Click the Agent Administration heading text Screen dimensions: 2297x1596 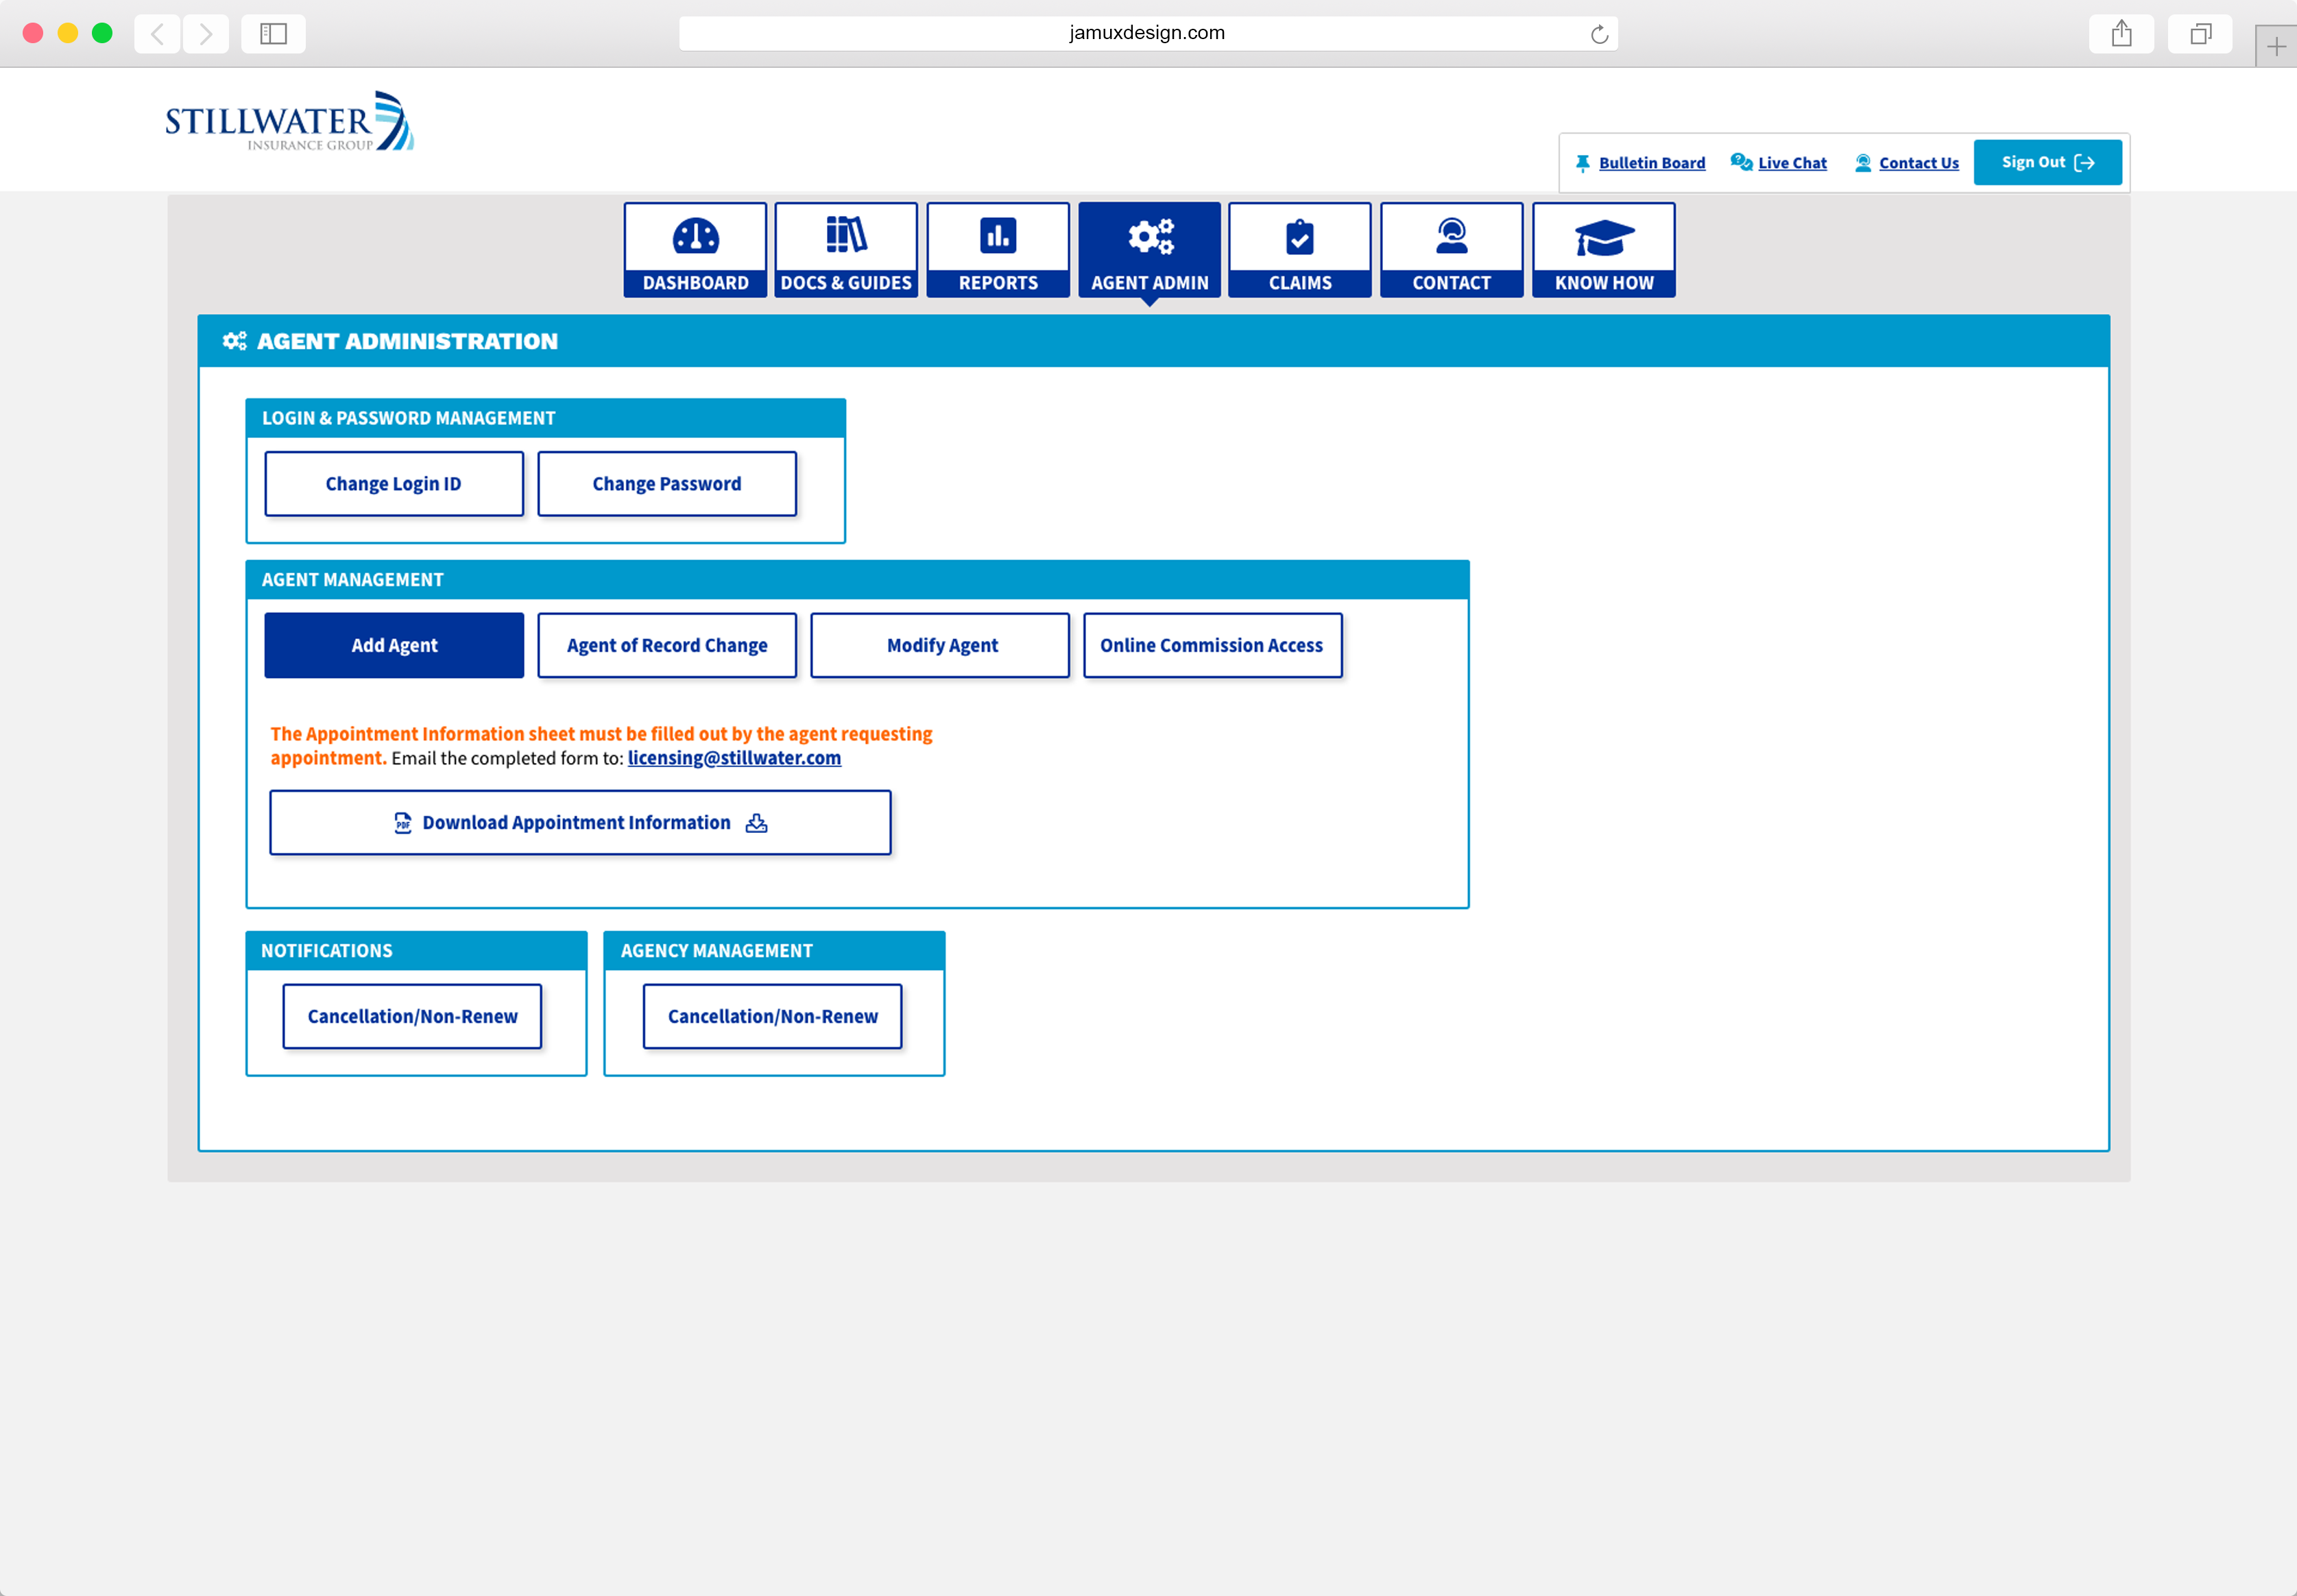pyautogui.click(x=407, y=341)
